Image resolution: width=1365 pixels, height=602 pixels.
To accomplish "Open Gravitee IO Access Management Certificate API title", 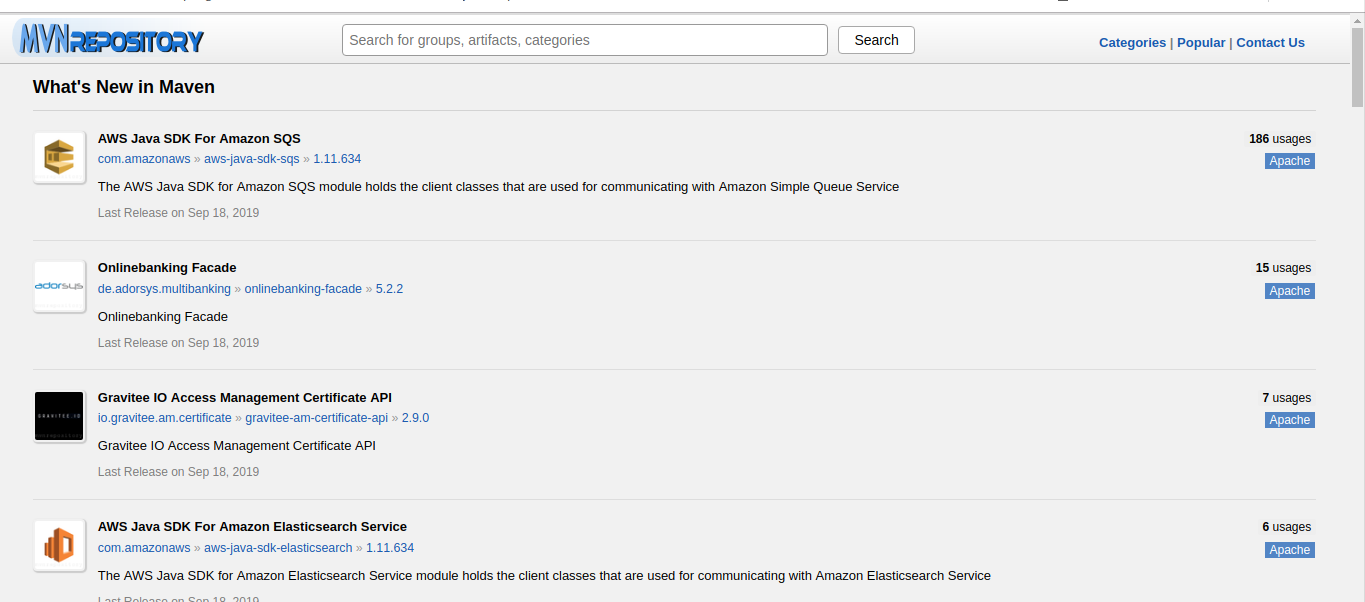I will [245, 398].
